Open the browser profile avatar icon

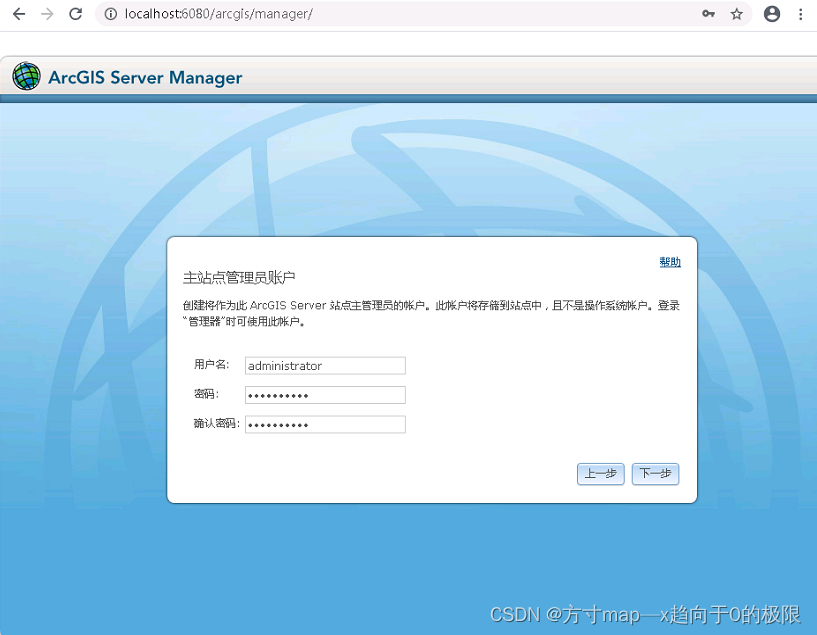tap(771, 14)
